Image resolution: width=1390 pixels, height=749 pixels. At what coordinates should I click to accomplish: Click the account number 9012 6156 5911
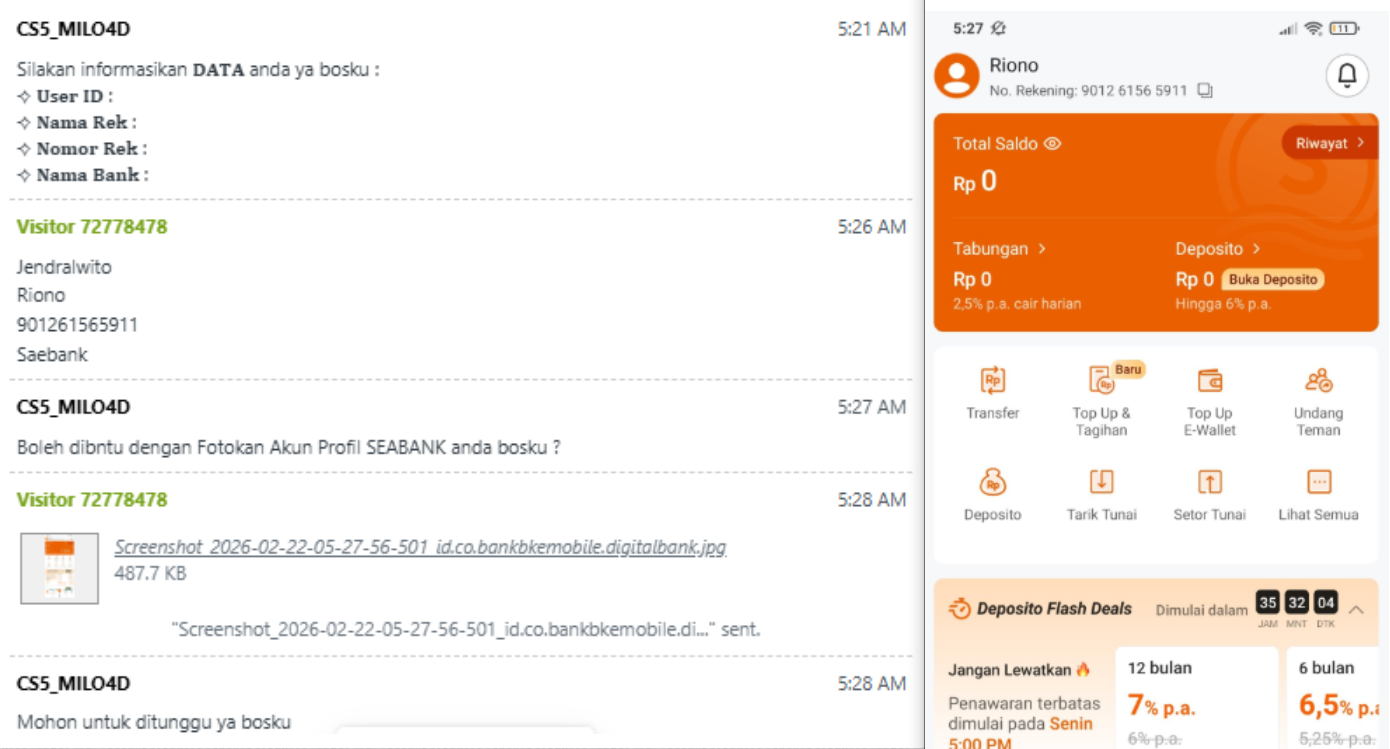click(x=1134, y=91)
